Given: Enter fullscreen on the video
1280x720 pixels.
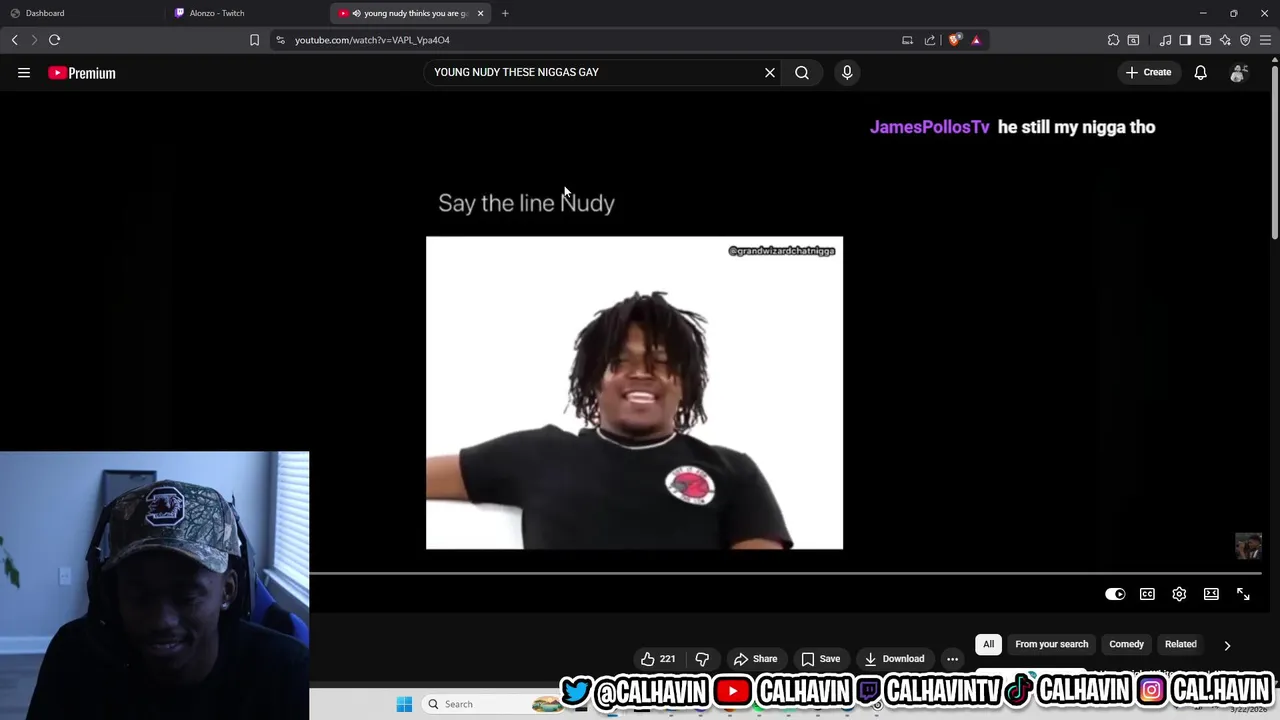Looking at the screenshot, I should click(1243, 594).
